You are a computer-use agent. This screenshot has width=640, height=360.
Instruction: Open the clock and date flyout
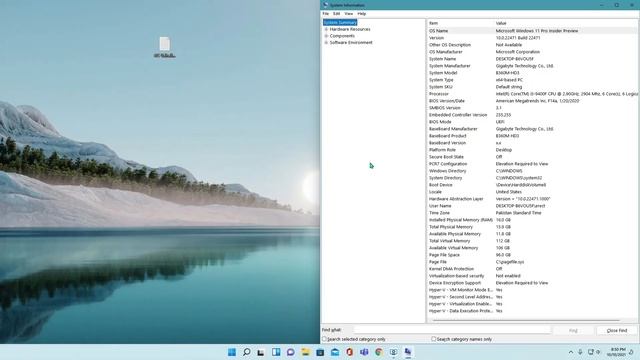[x=616, y=352]
